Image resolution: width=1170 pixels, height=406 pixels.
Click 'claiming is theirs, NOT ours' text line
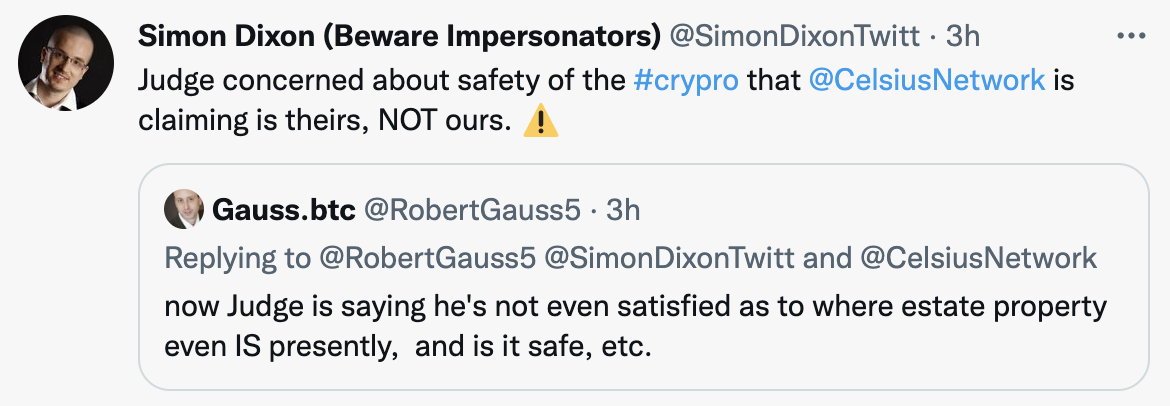click(325, 122)
